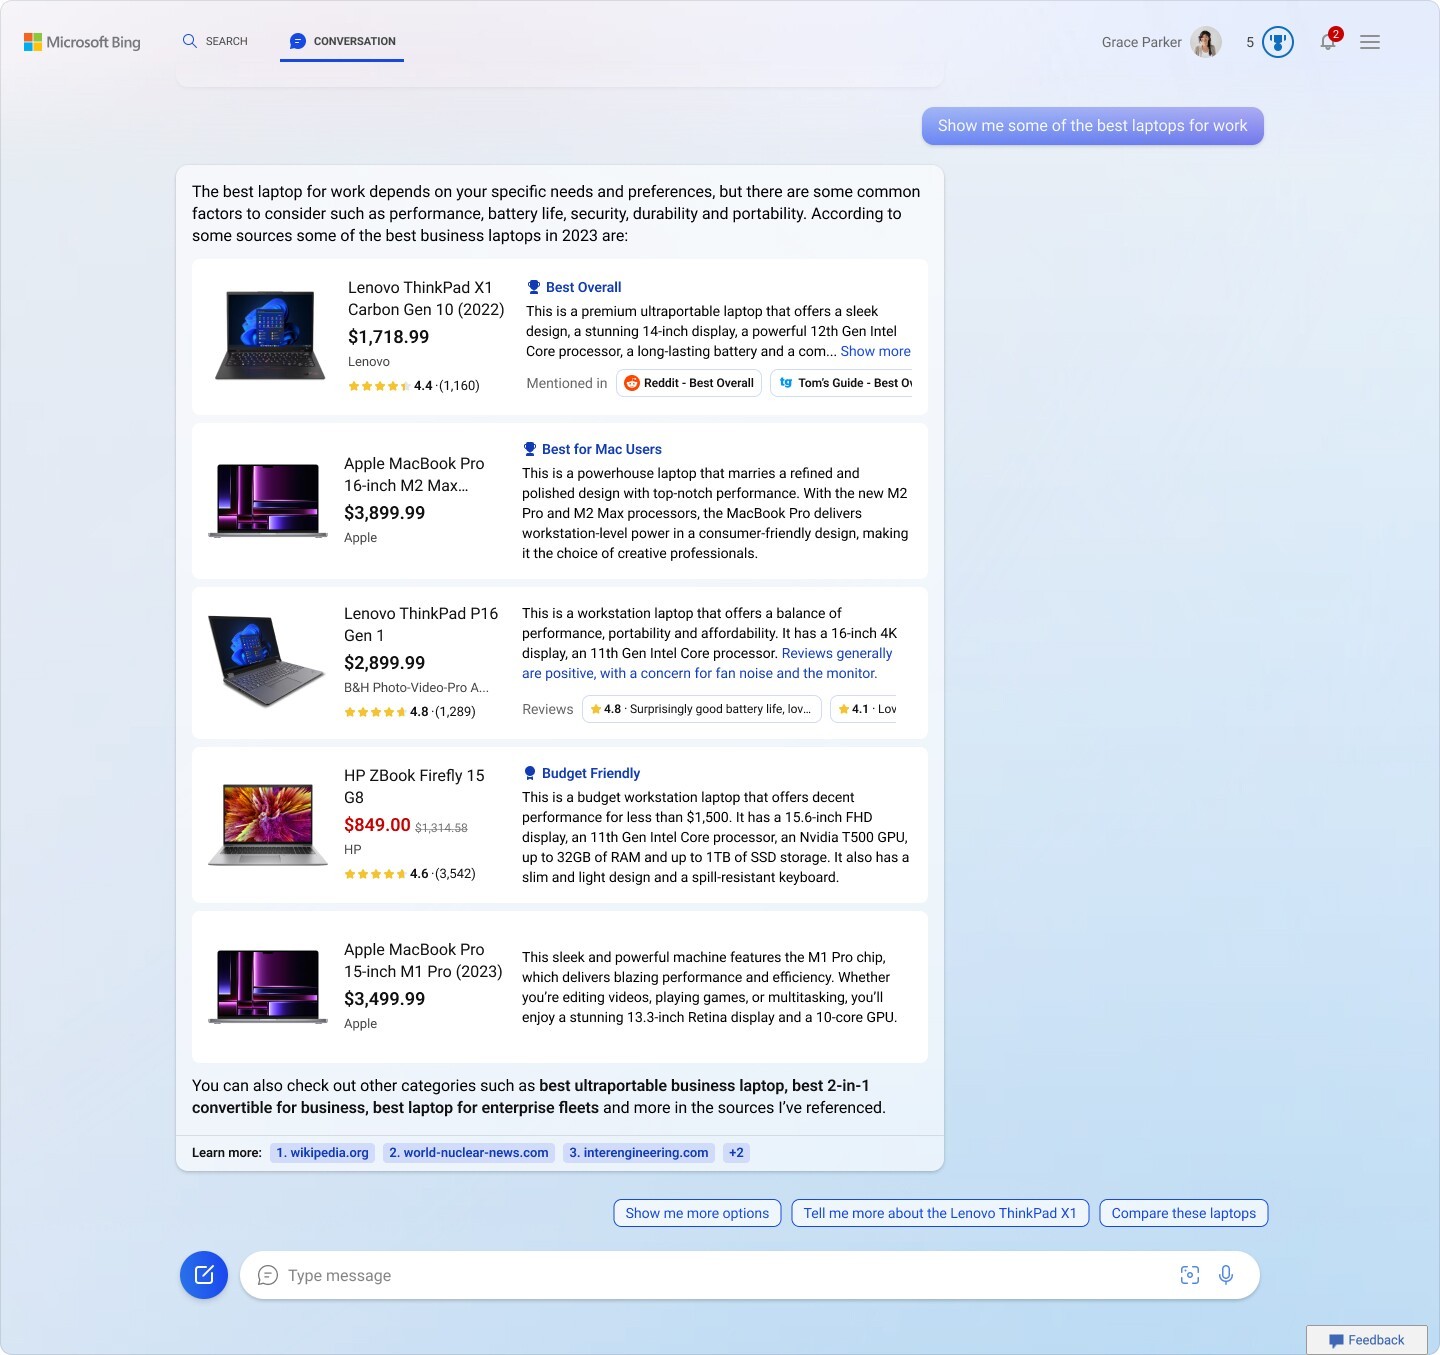This screenshot has width=1440, height=1355.
Task: Open the interengineering.com source link
Action: pyautogui.click(x=639, y=1153)
